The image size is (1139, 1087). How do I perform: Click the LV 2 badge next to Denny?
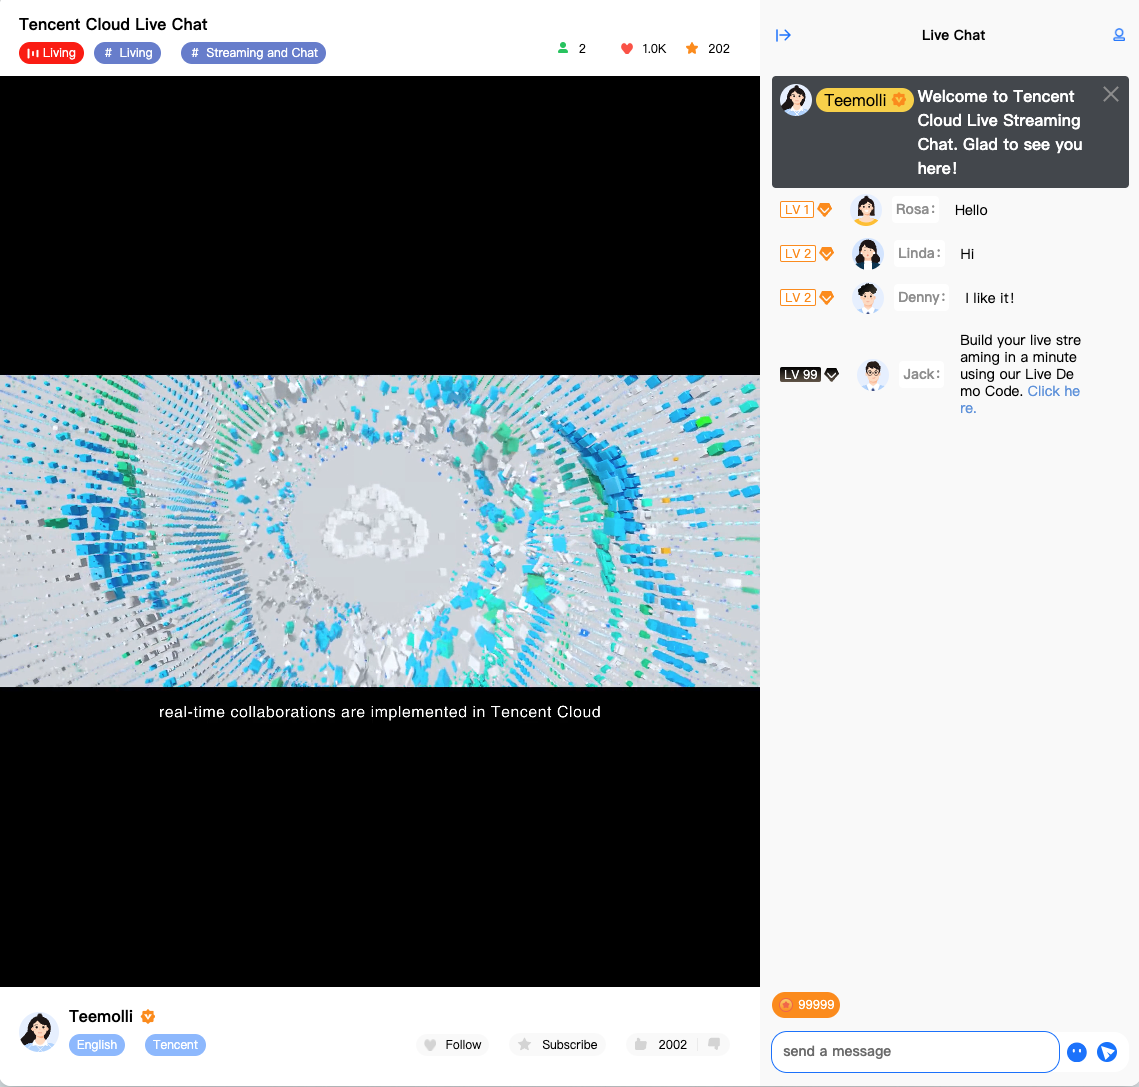click(x=806, y=298)
